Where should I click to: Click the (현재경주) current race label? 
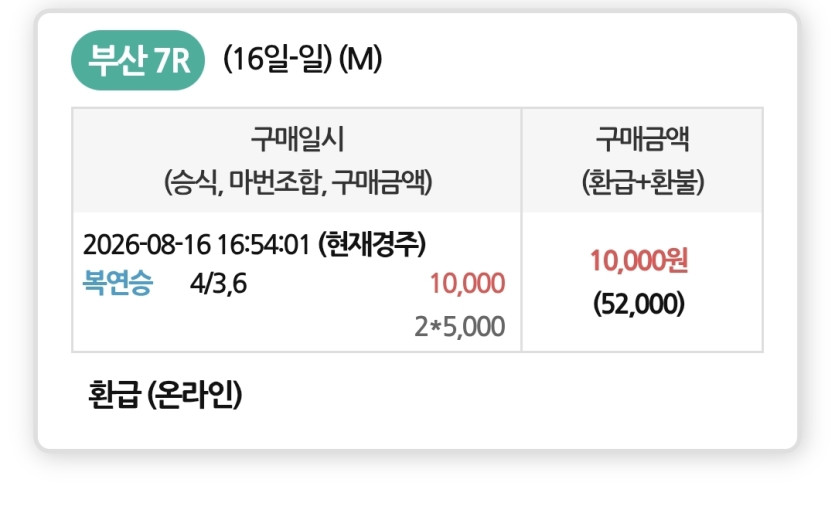[372, 245]
